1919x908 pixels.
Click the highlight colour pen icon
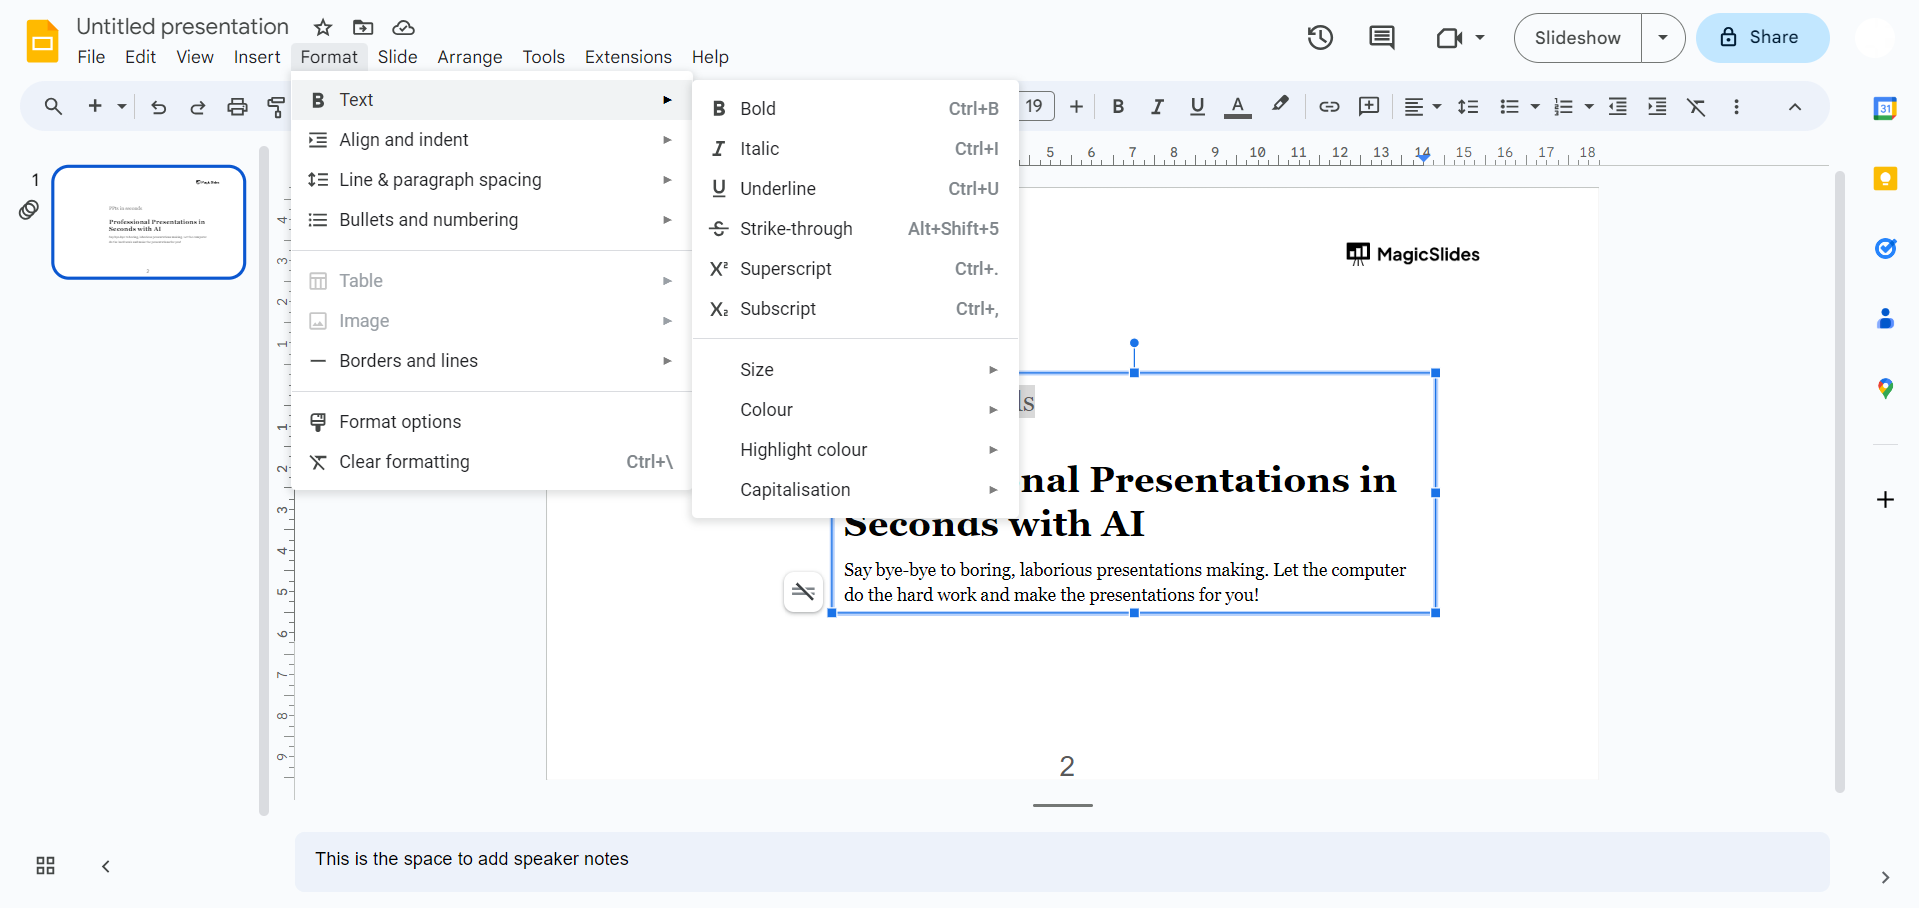(x=1280, y=105)
